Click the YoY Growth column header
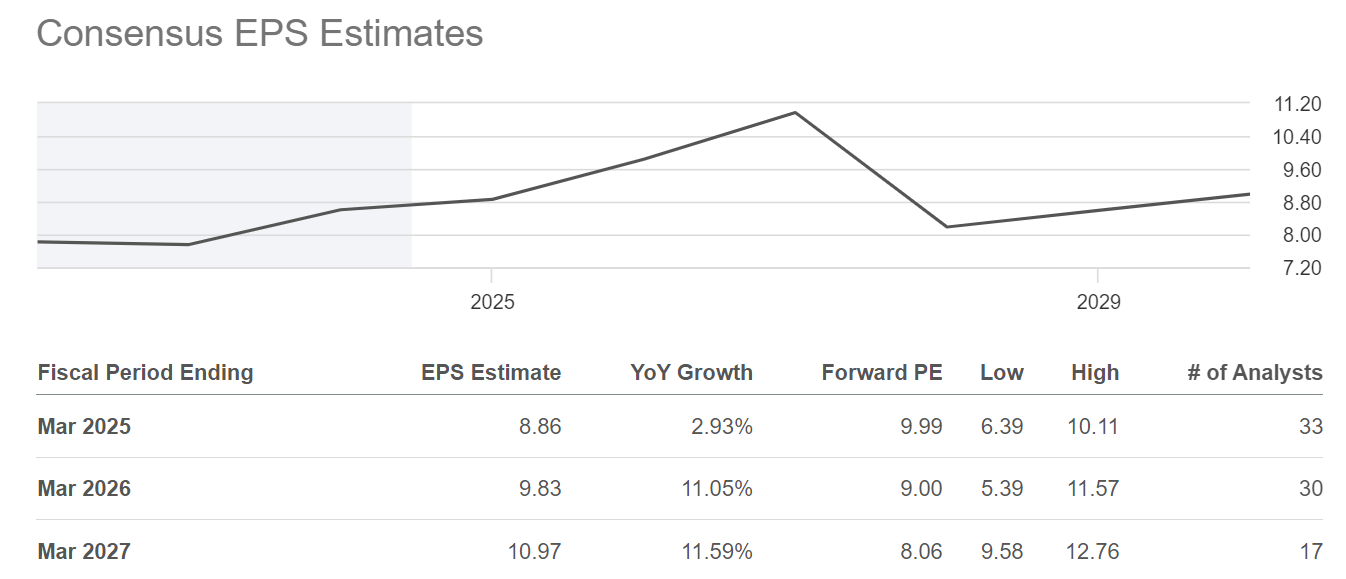Image resolution: width=1346 pixels, height=579 pixels. [691, 373]
